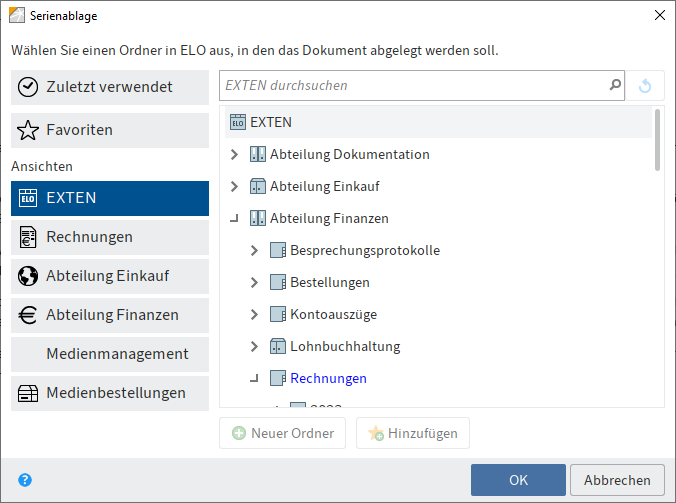Image resolution: width=676 pixels, height=503 pixels.
Task: Click the invoice icon beside the Rechnungen view
Action: (x=28, y=237)
